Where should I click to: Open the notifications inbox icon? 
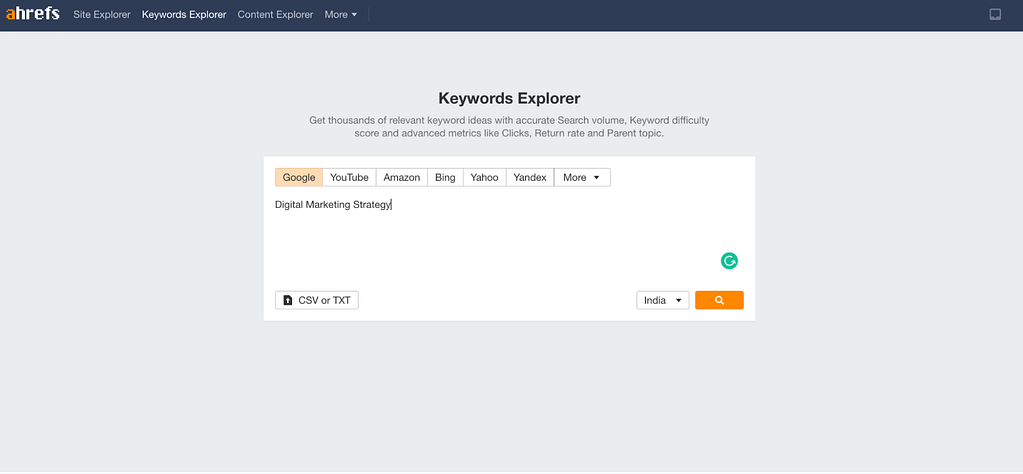pyautogui.click(x=995, y=14)
